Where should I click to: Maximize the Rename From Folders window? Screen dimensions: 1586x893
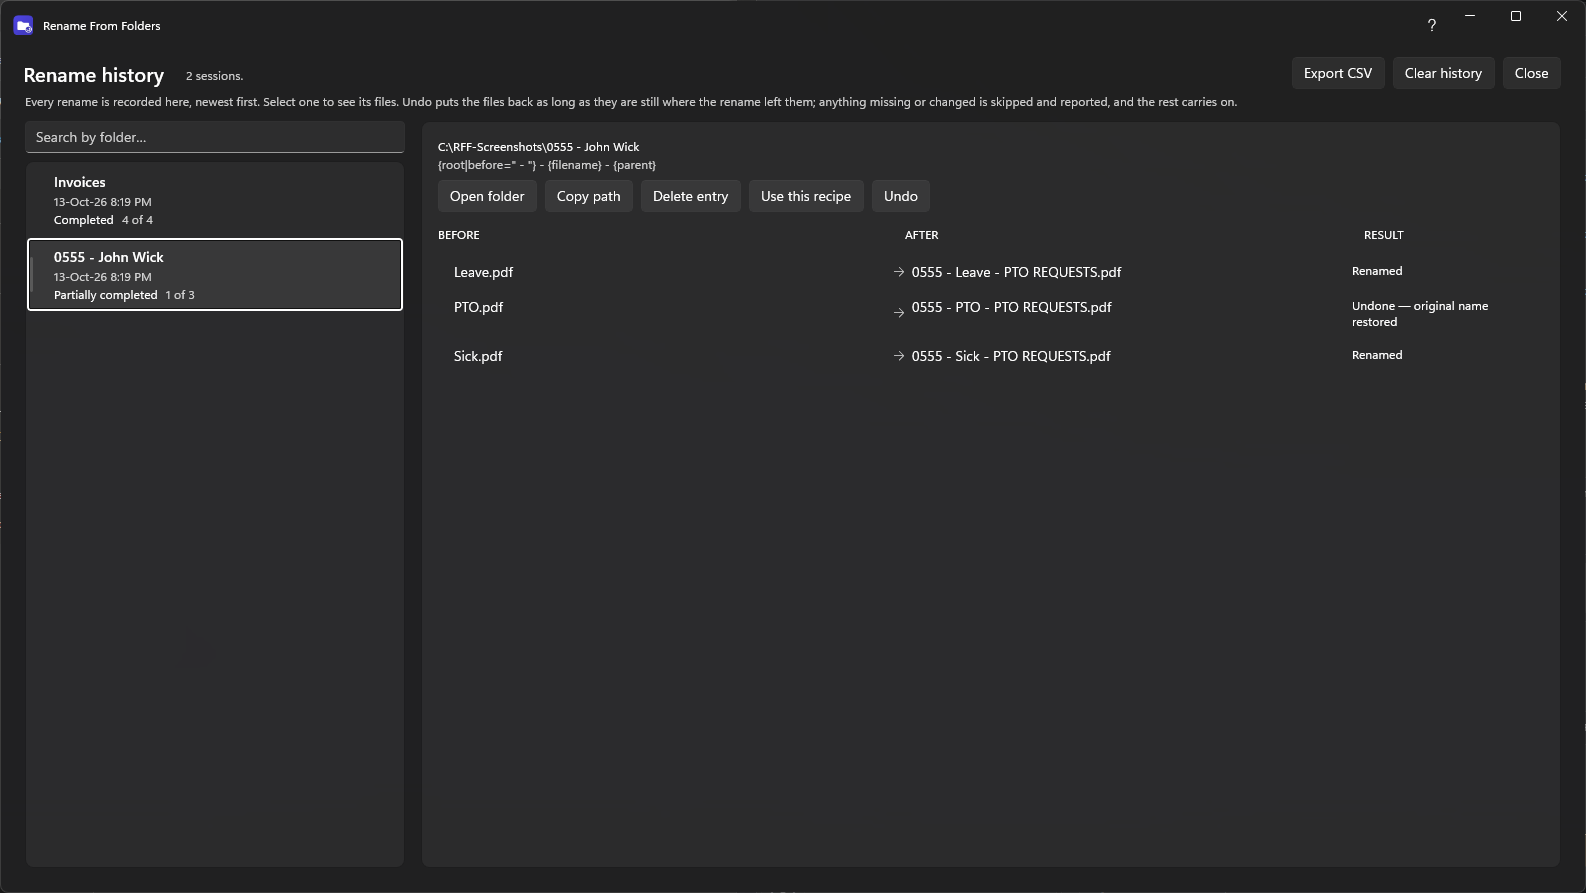(1516, 16)
